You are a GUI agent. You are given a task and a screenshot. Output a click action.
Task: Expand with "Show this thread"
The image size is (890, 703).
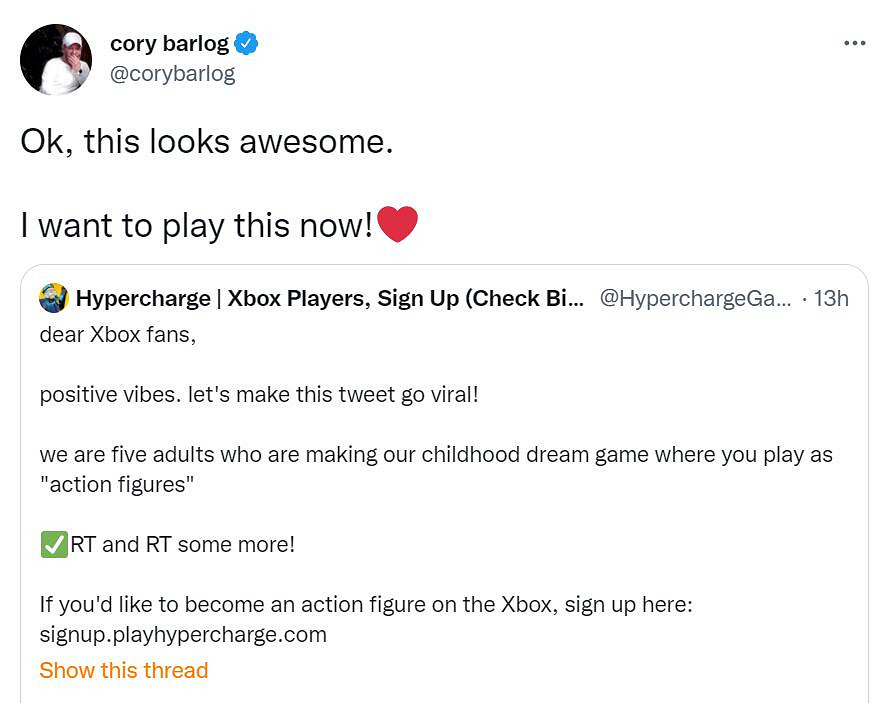point(124,670)
